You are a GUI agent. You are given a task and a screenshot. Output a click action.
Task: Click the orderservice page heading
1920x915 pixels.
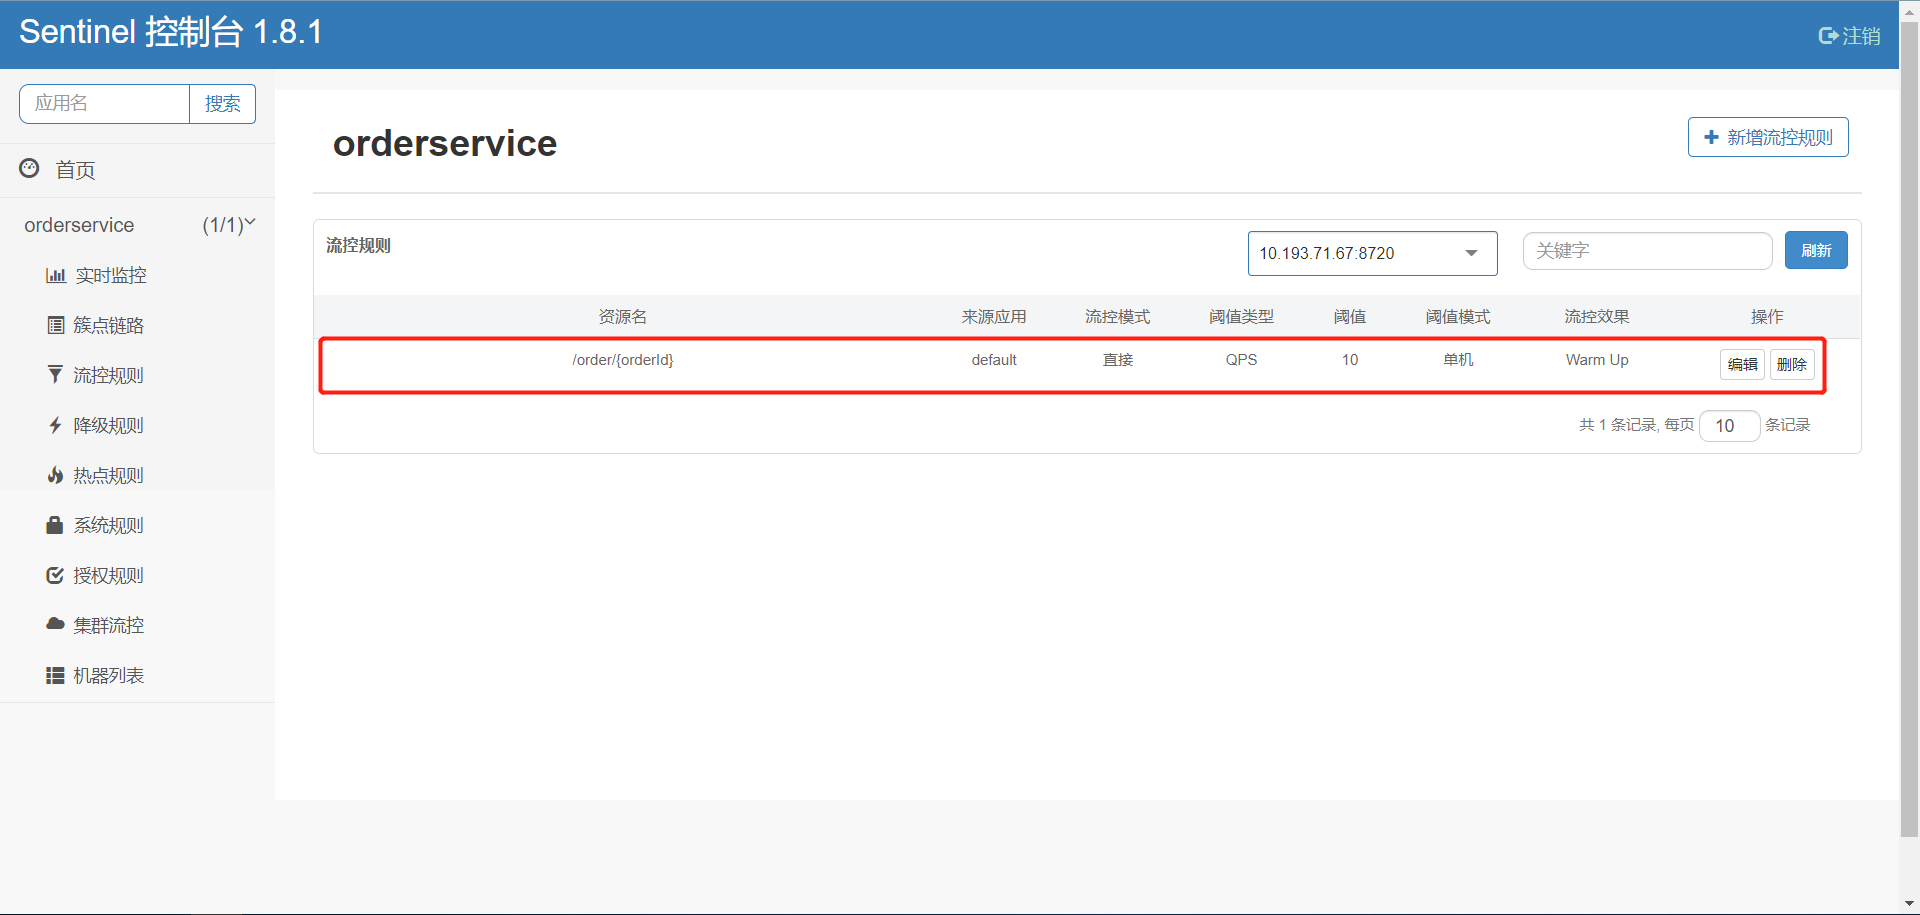click(x=445, y=143)
